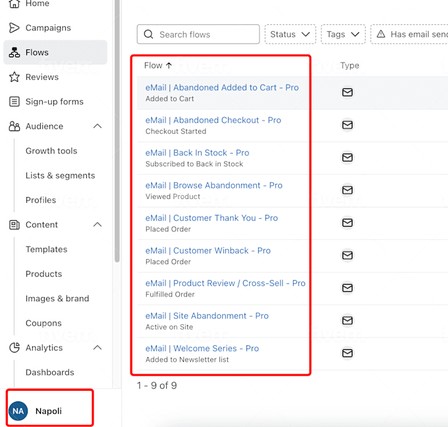Open the Status filter dropdown
The width and height of the screenshot is (448, 427).
coord(290,34)
